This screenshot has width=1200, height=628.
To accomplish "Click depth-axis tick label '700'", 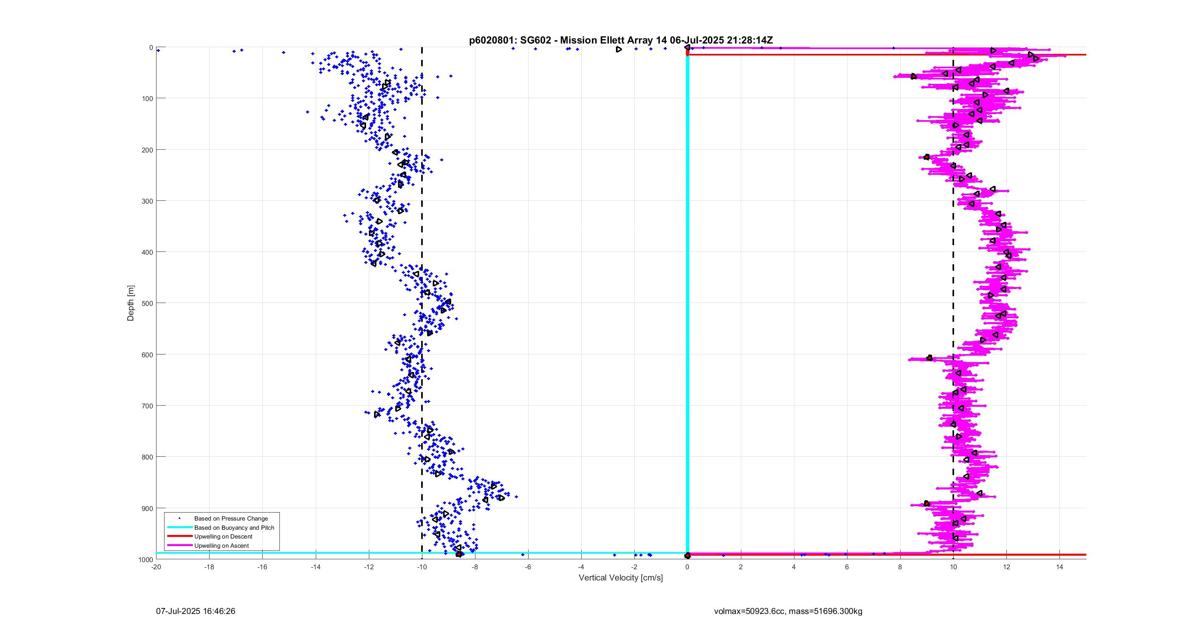I will (x=145, y=406).
